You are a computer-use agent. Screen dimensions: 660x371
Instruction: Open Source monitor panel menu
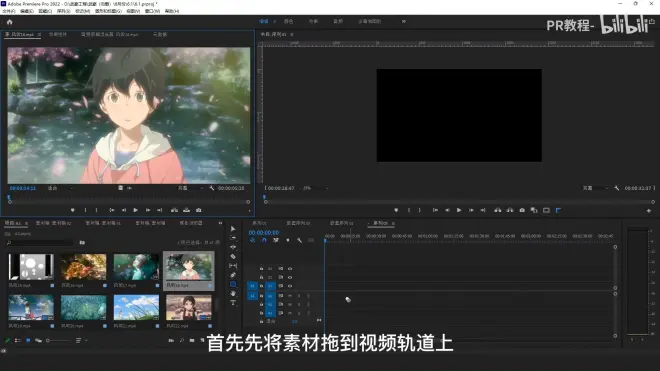(39, 35)
